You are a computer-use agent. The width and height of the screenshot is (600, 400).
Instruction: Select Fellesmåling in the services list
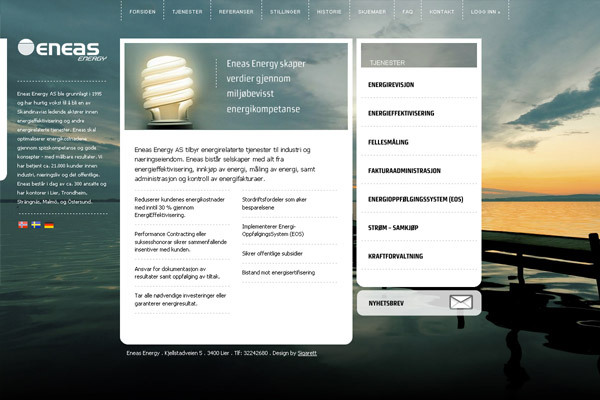[388, 142]
